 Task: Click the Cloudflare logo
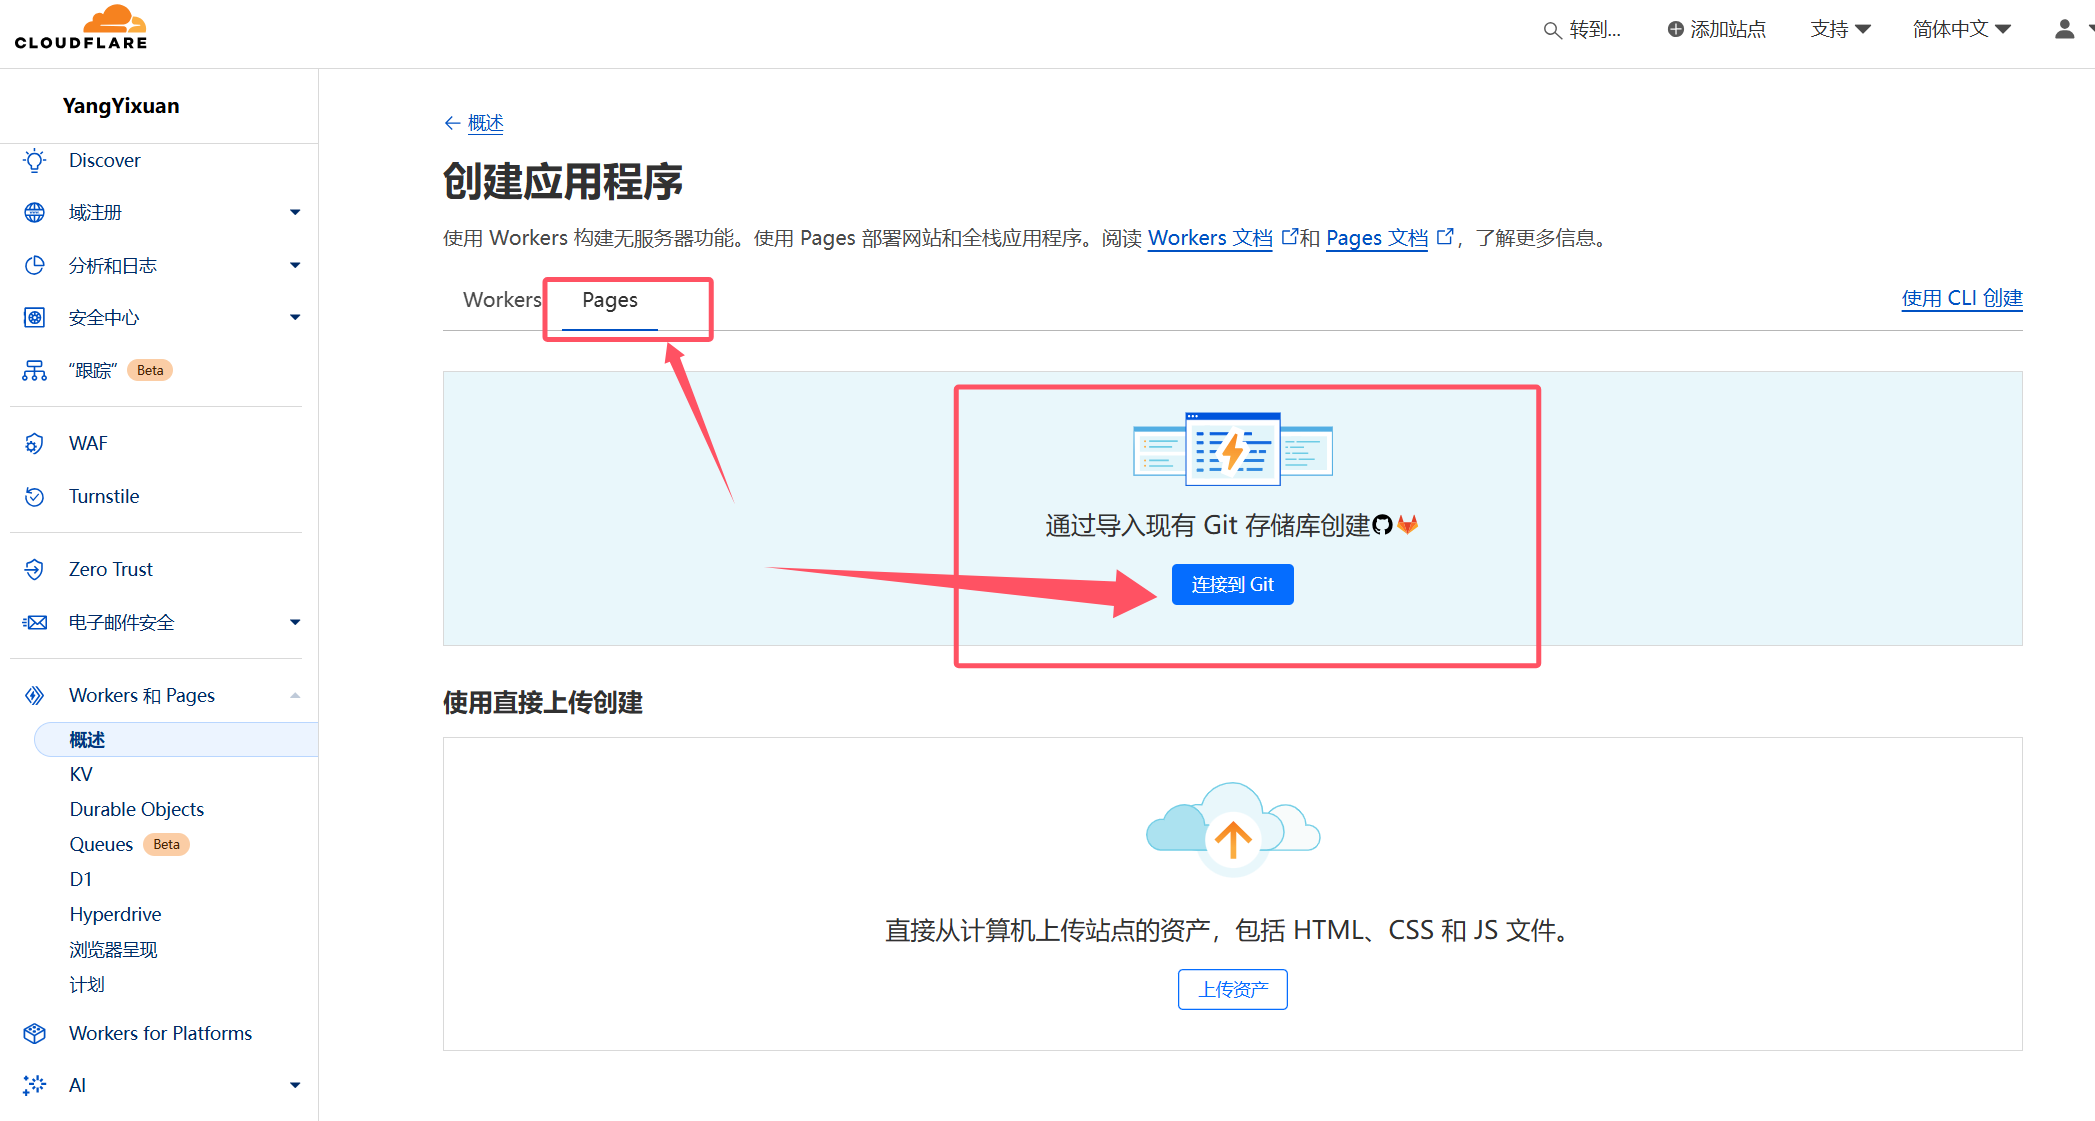(x=81, y=28)
